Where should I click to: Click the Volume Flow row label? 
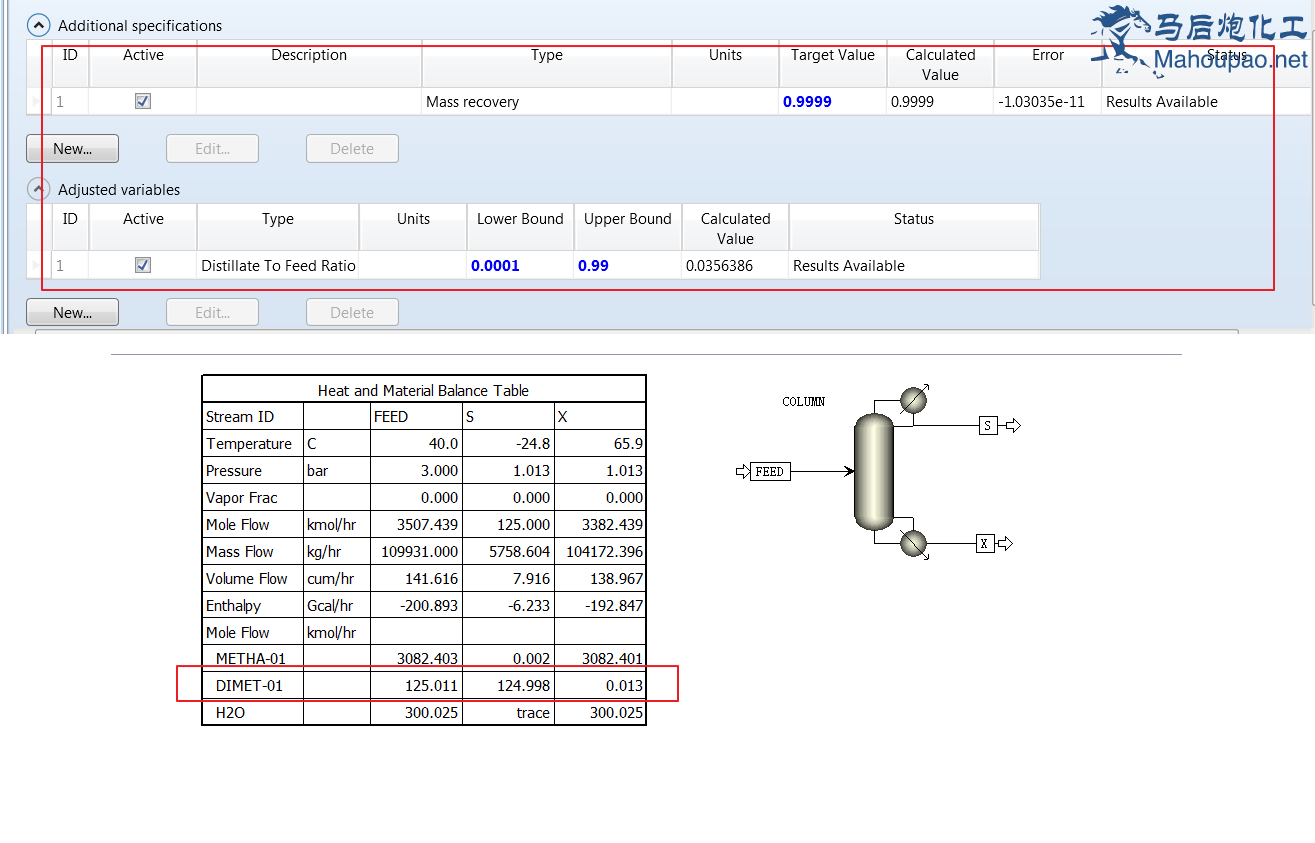(x=246, y=578)
